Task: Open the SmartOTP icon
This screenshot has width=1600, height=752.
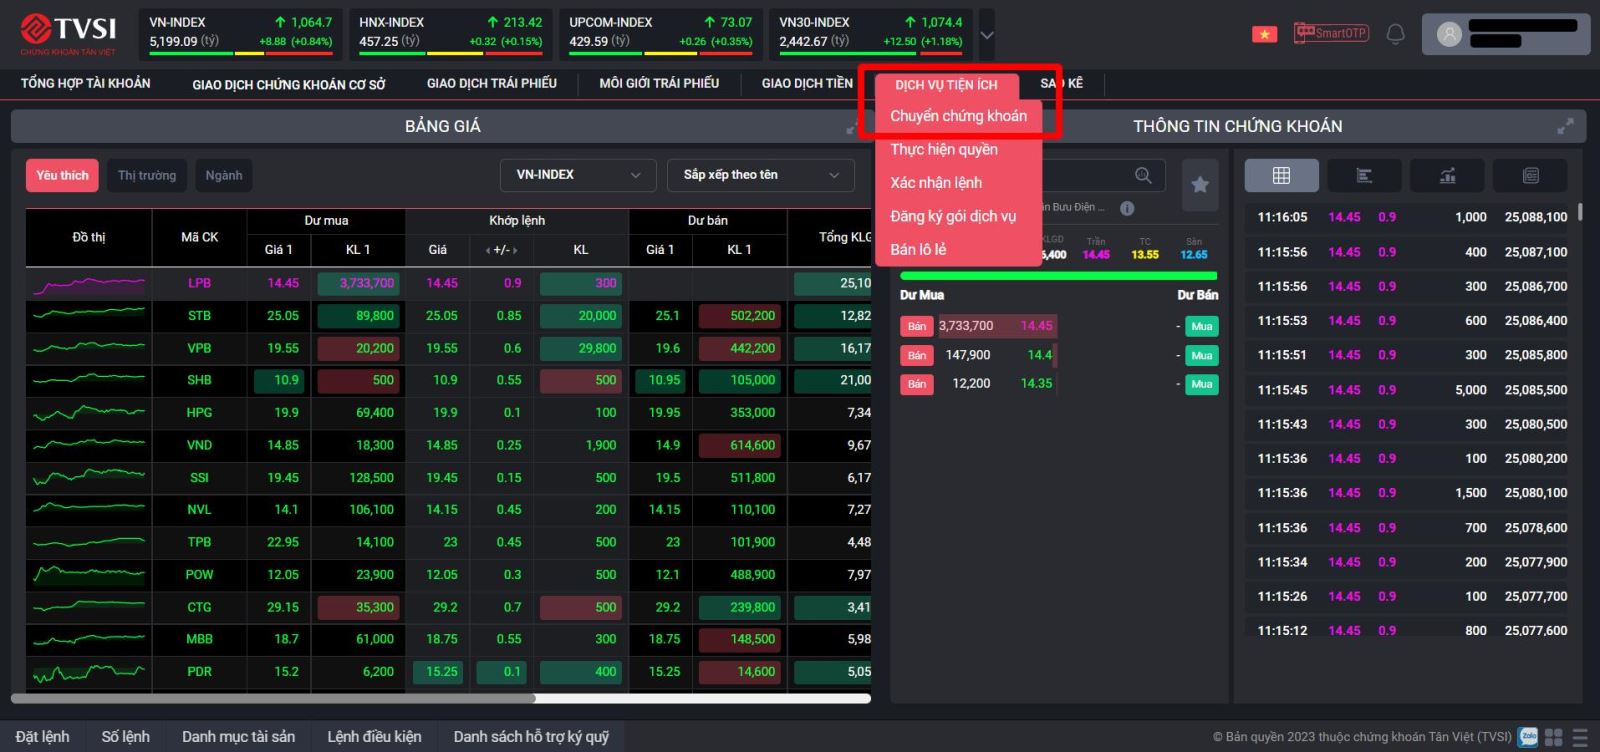Action: 1330,33
